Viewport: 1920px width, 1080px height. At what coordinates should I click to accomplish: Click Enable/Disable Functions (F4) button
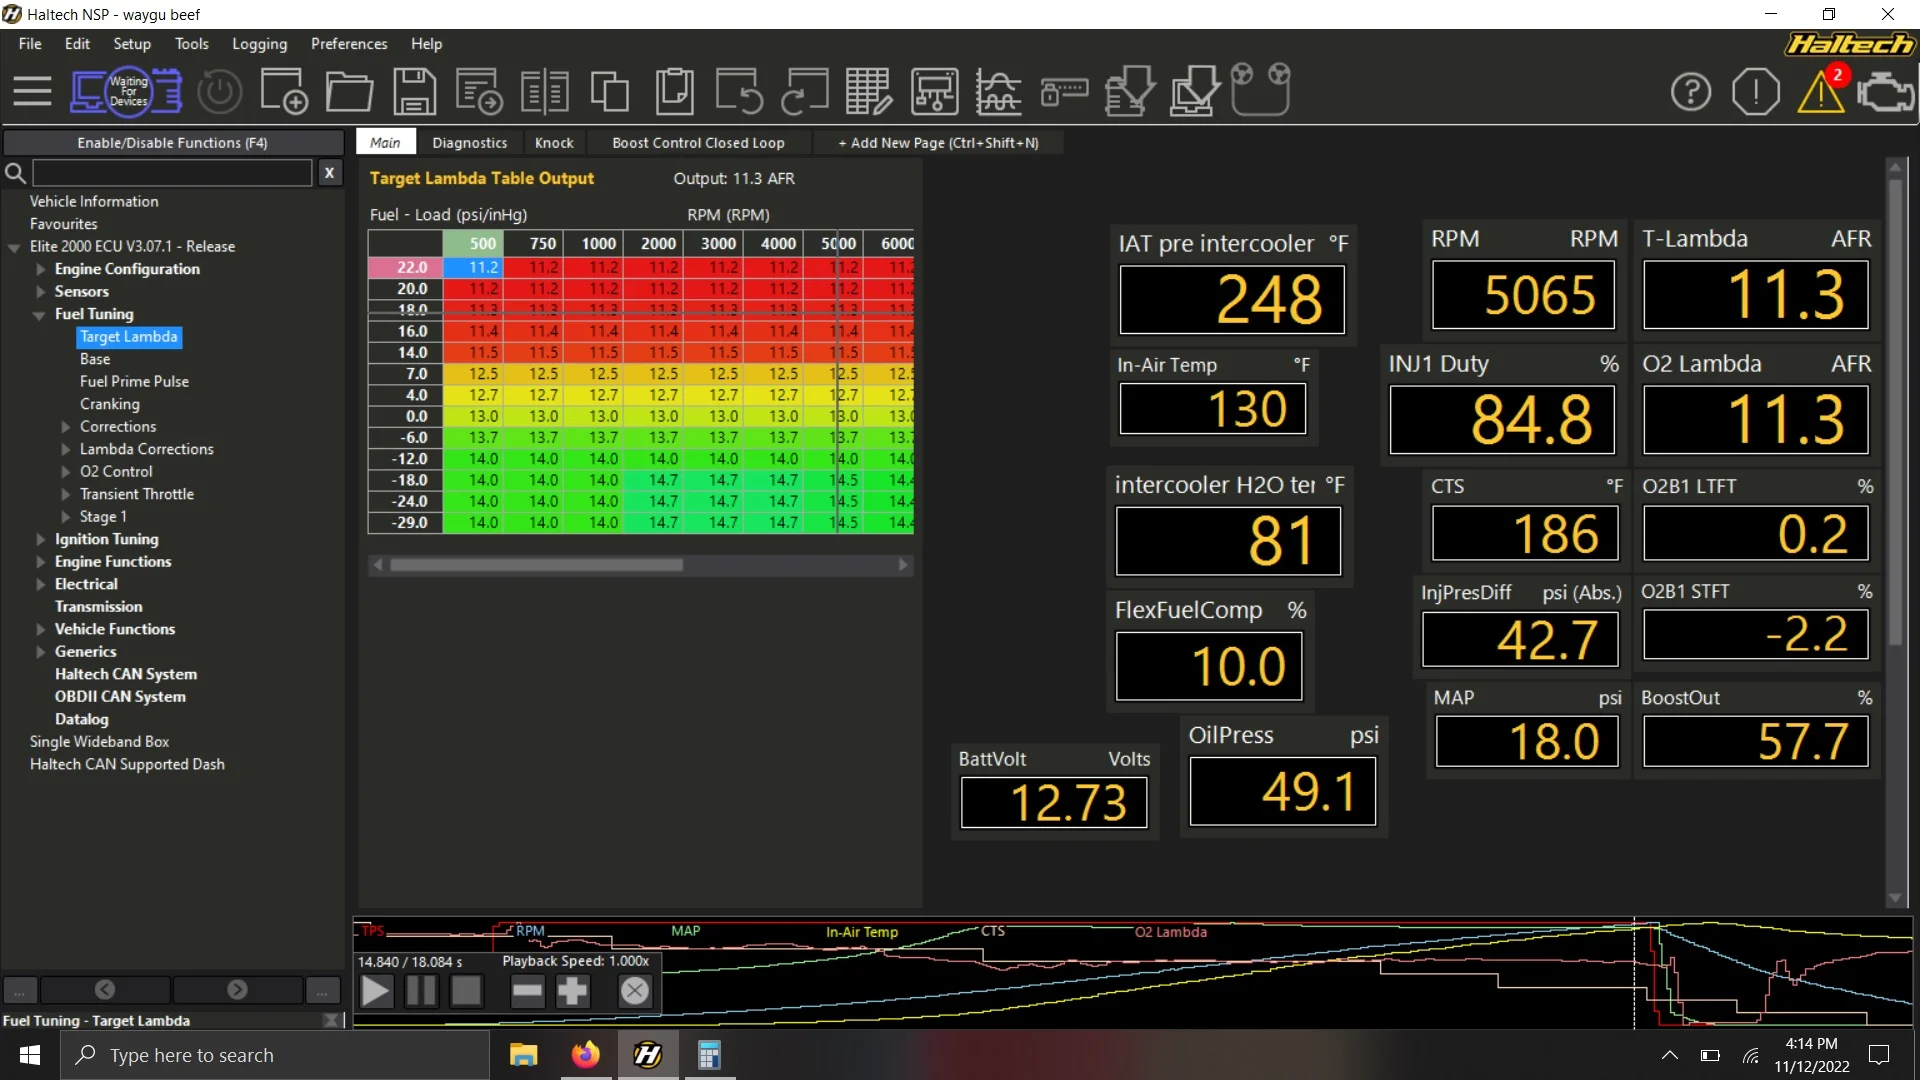tap(172, 143)
